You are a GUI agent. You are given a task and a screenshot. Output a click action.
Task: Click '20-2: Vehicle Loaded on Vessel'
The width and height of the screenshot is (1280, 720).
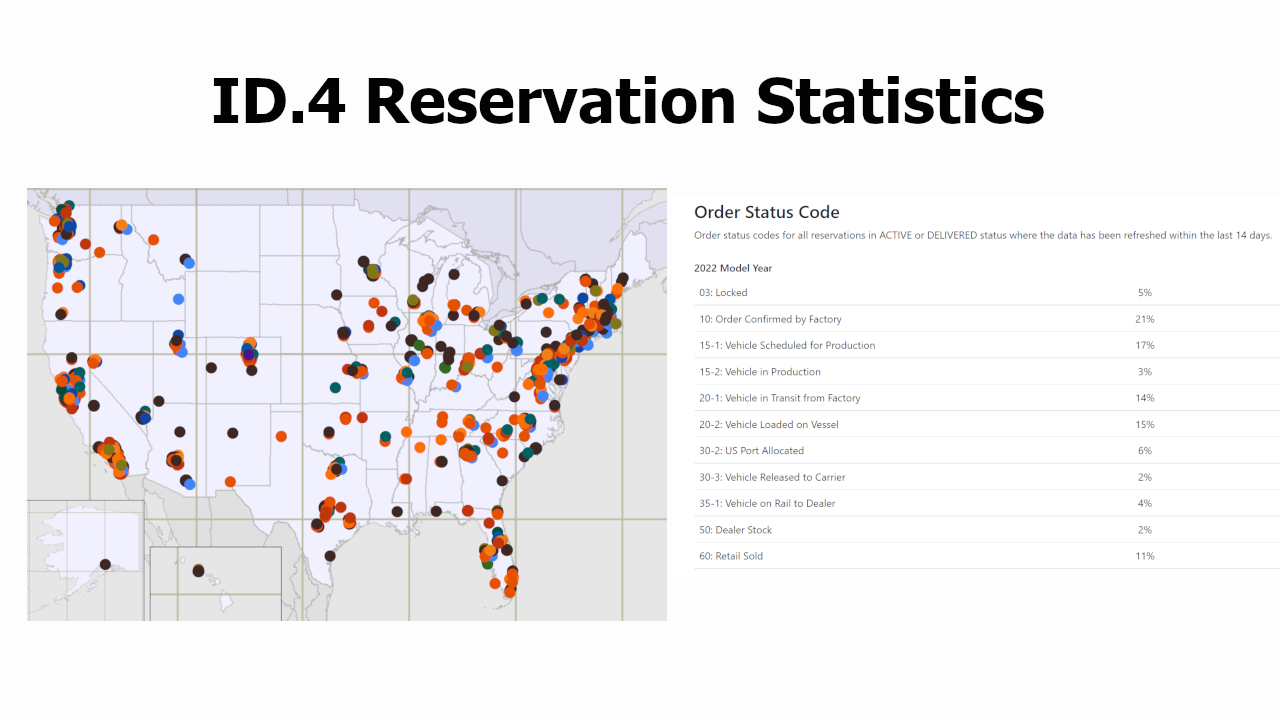coord(769,425)
